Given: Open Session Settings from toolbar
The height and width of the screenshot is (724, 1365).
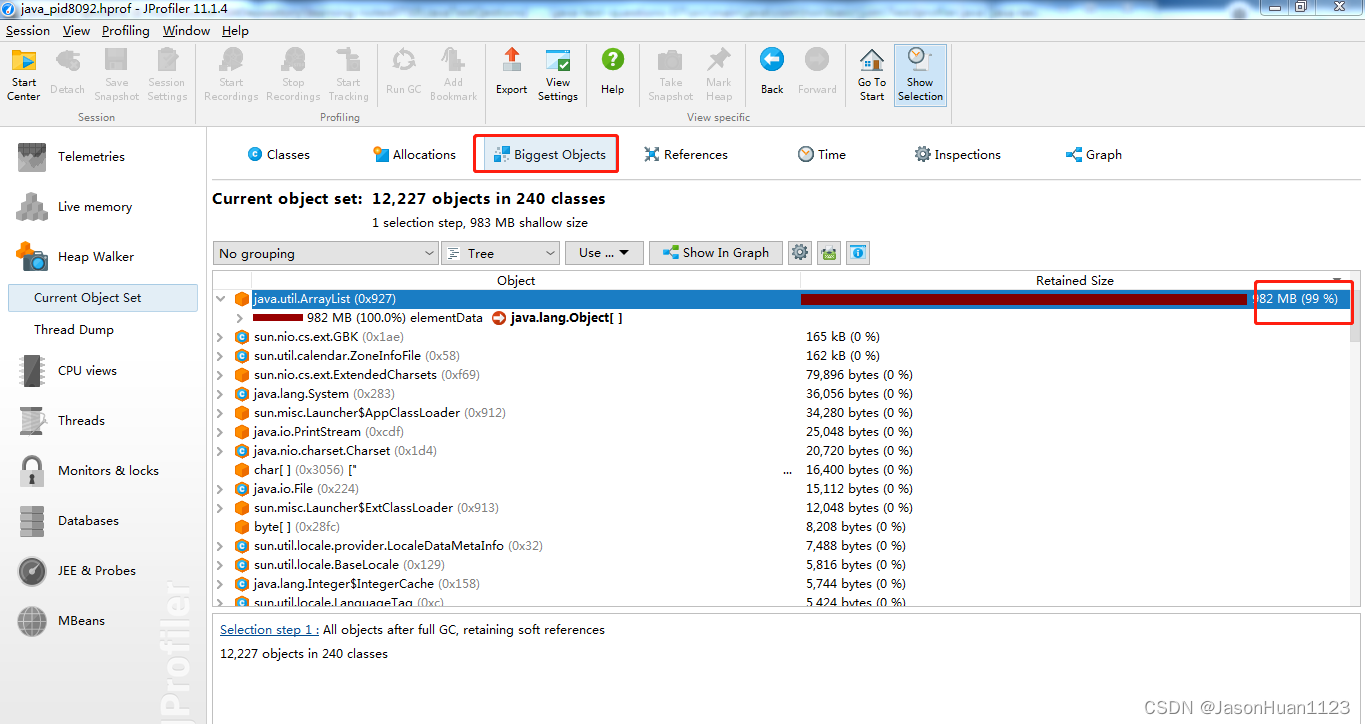Looking at the screenshot, I should pyautogui.click(x=167, y=75).
